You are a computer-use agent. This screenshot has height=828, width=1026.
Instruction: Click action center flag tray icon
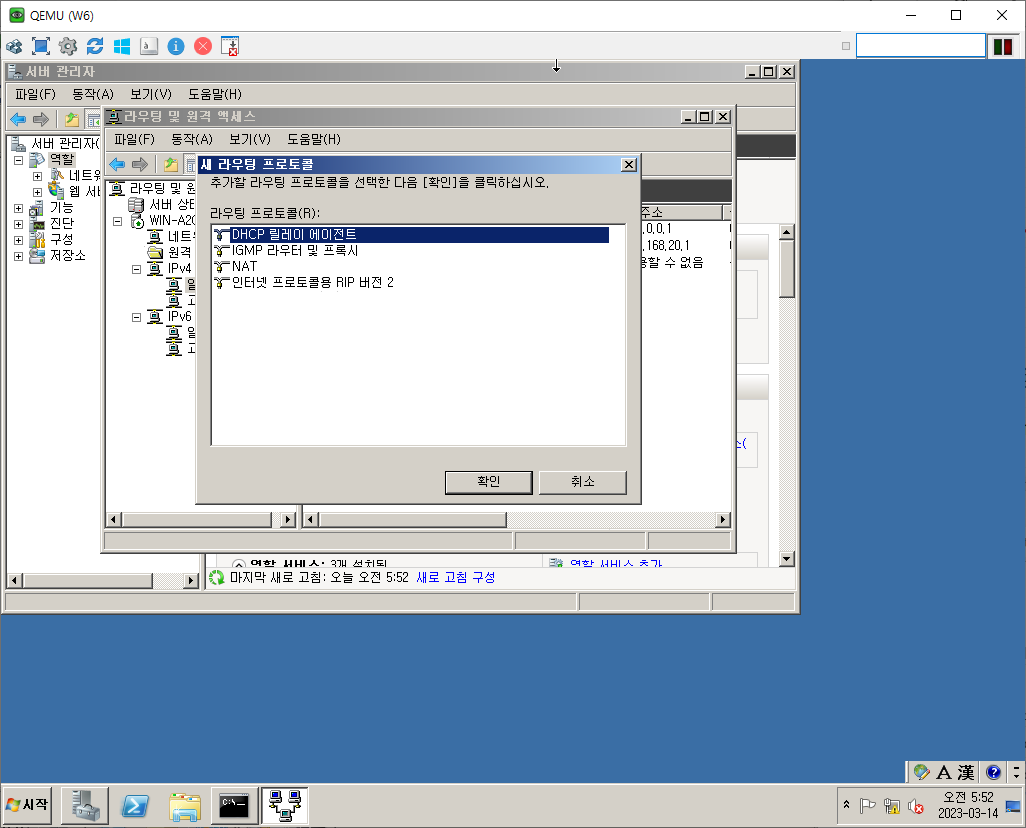(868, 806)
